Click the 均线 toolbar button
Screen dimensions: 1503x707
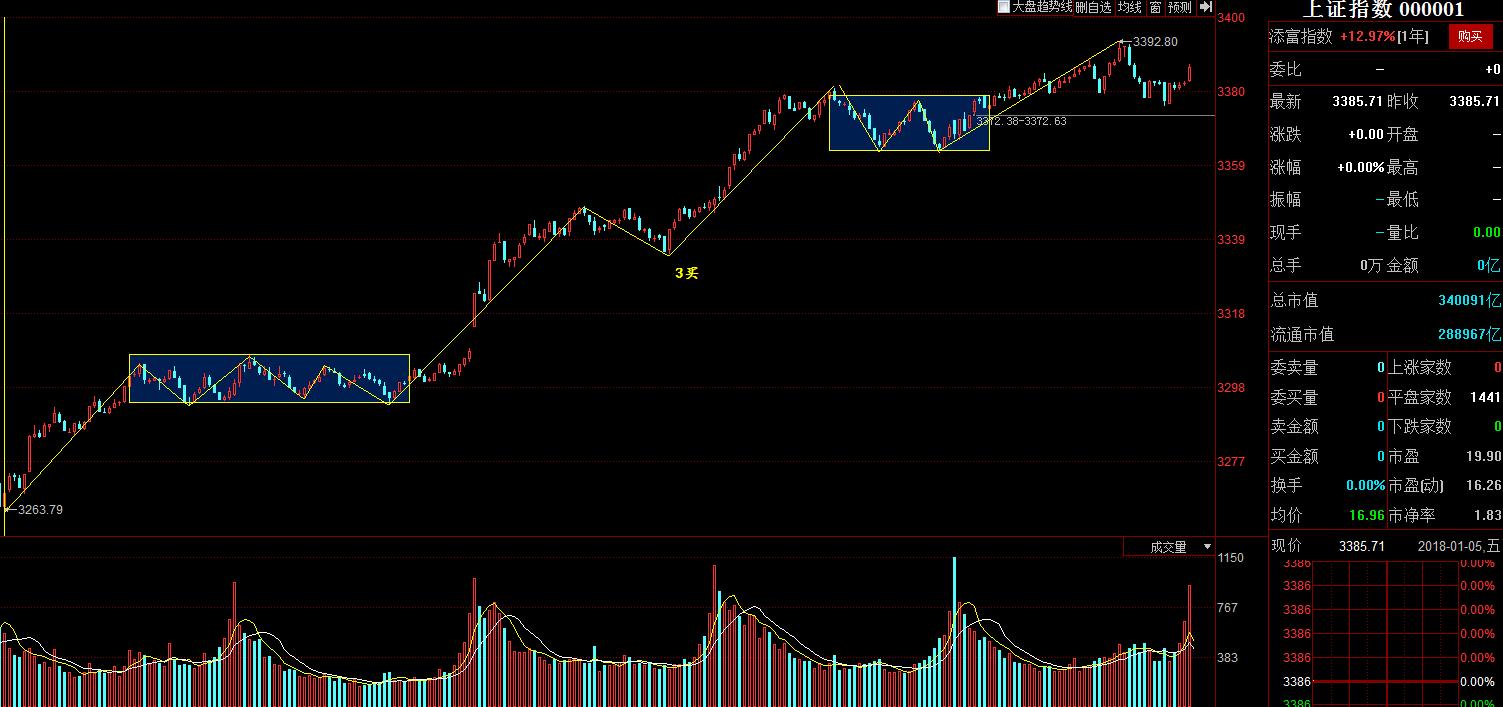coord(1130,7)
